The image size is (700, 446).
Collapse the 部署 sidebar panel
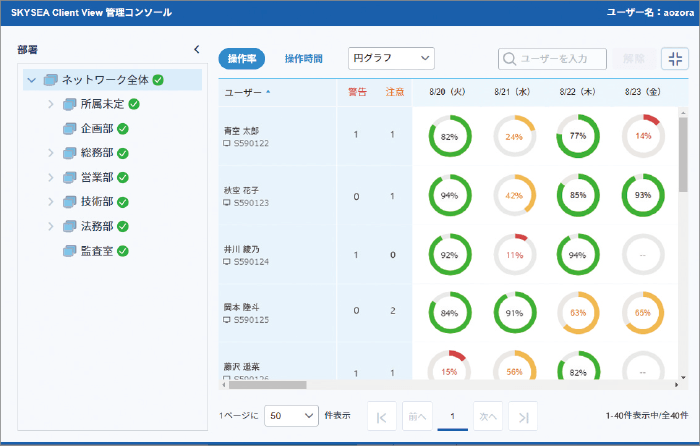point(196,49)
